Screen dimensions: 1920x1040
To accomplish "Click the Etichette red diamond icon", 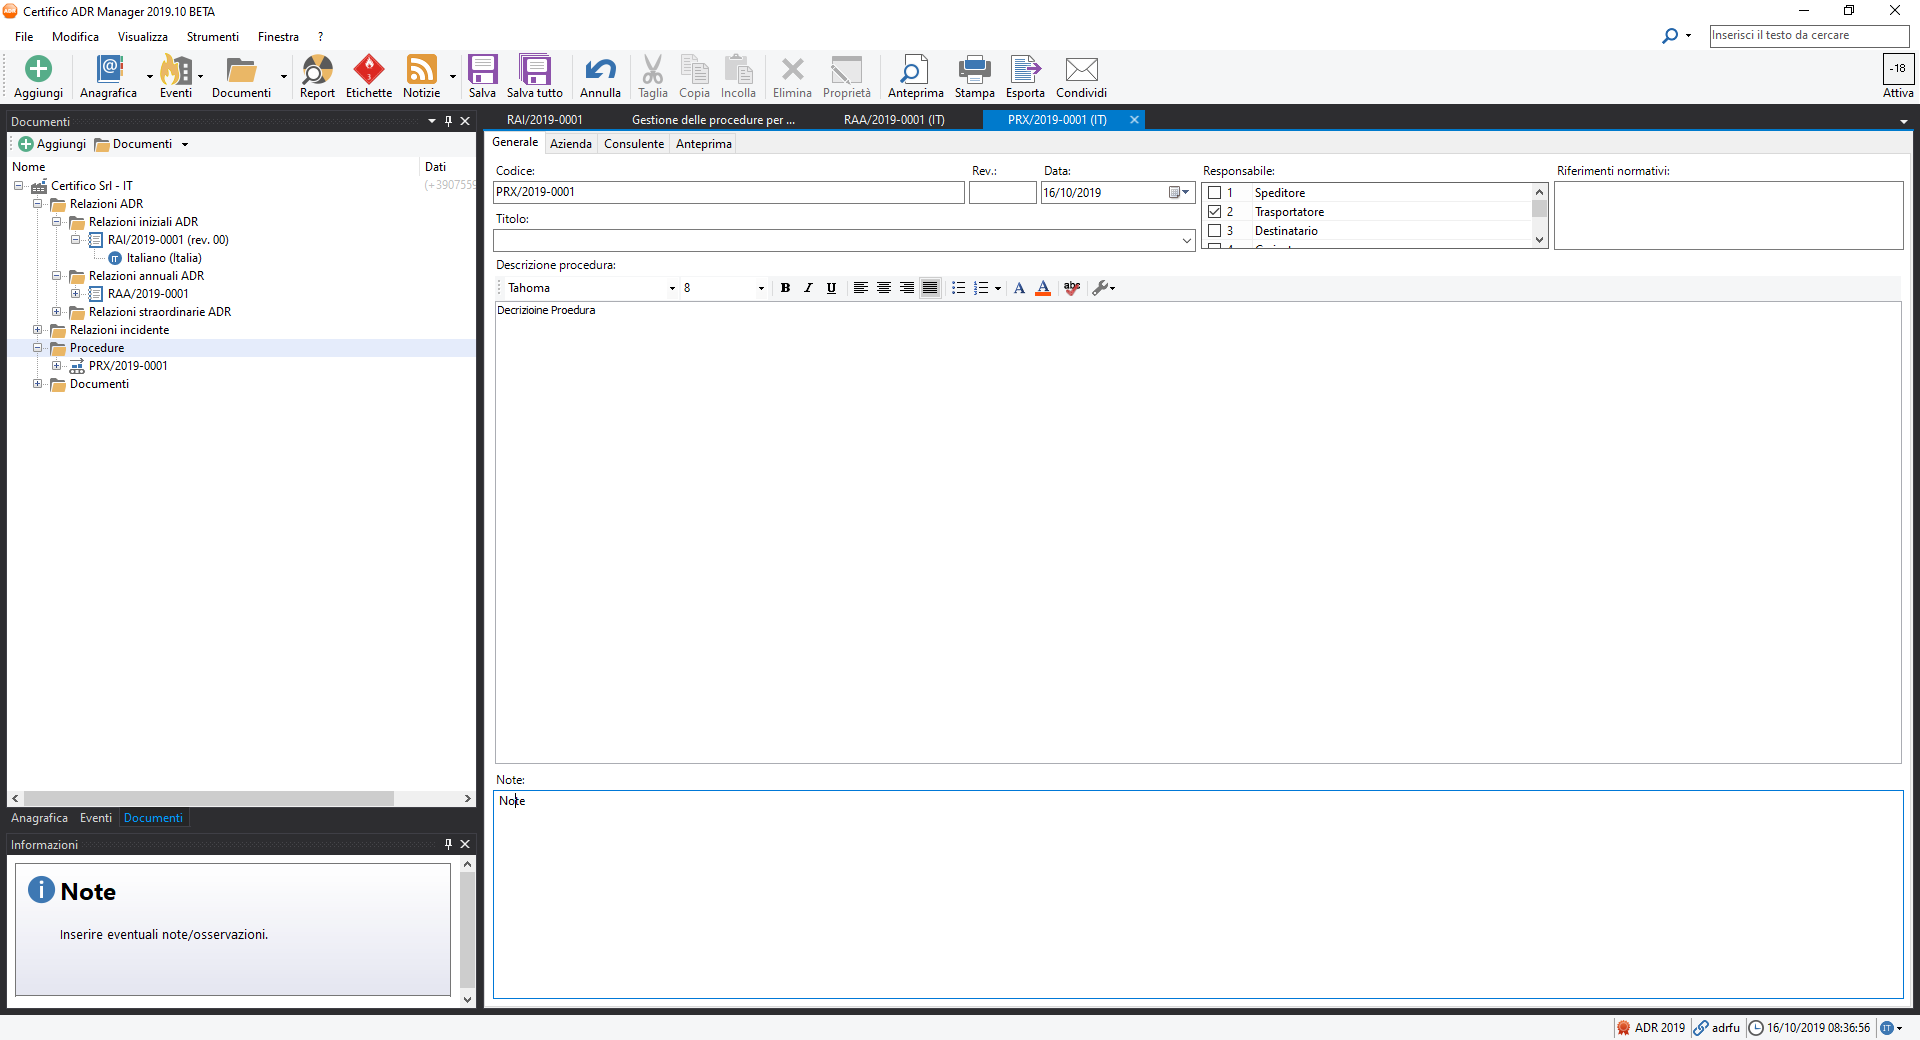I will coord(369,70).
